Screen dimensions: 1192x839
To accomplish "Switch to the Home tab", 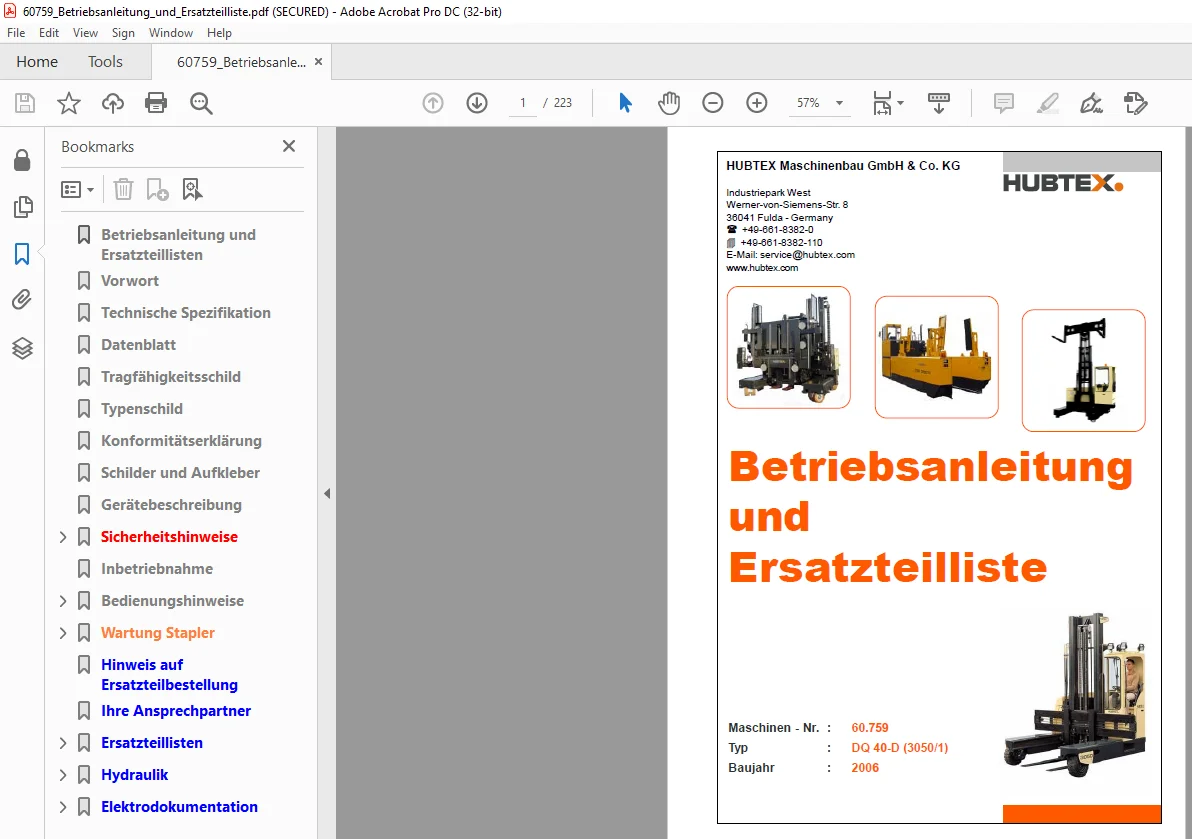I will tap(36, 62).
